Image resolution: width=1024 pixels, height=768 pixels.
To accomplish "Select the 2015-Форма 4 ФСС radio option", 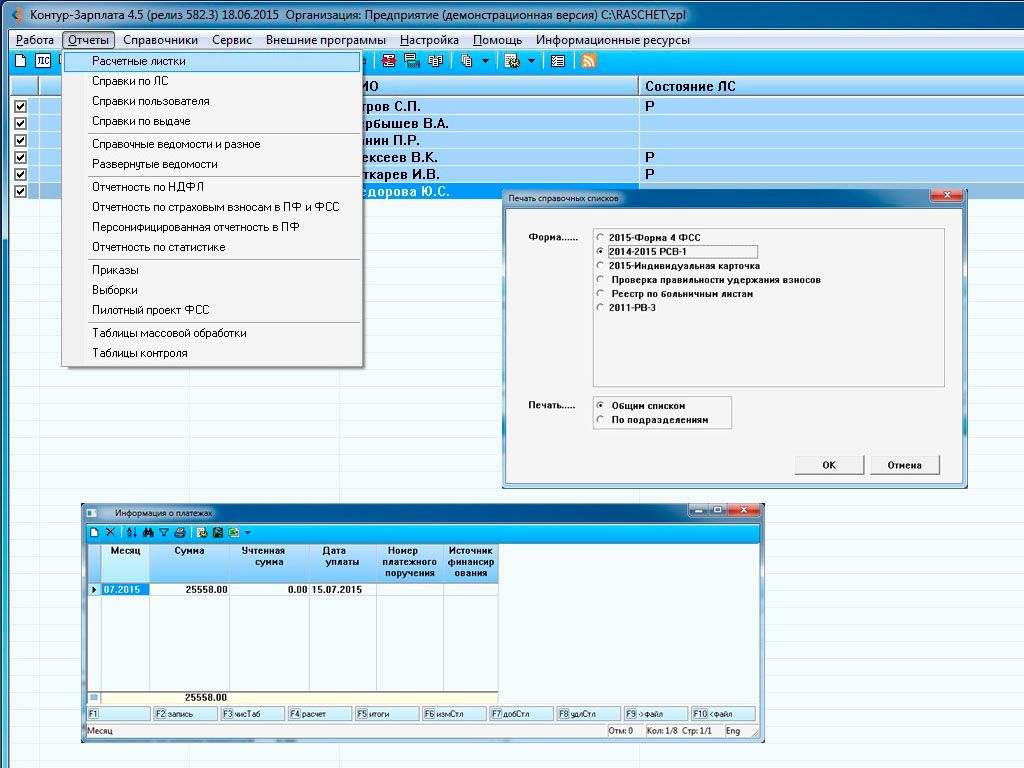I will click(x=600, y=238).
